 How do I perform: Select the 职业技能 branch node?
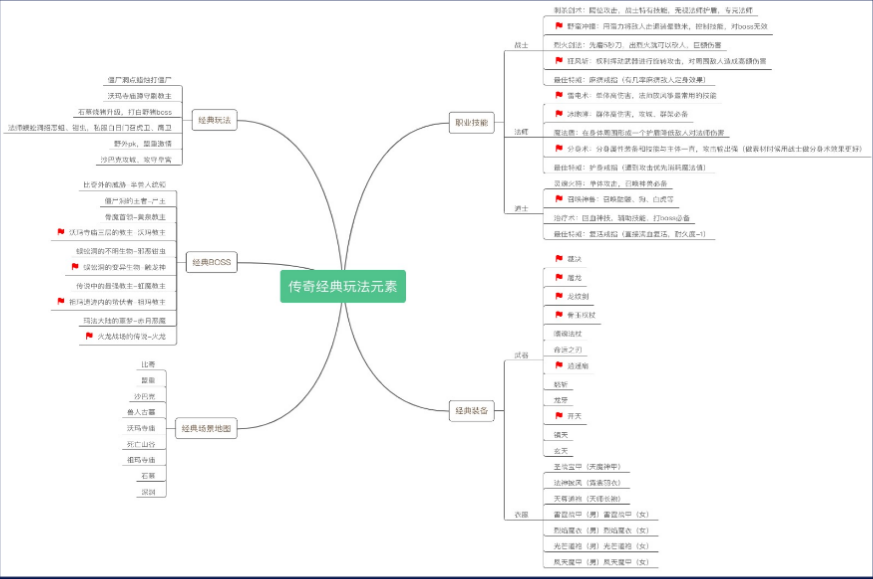tap(471, 123)
